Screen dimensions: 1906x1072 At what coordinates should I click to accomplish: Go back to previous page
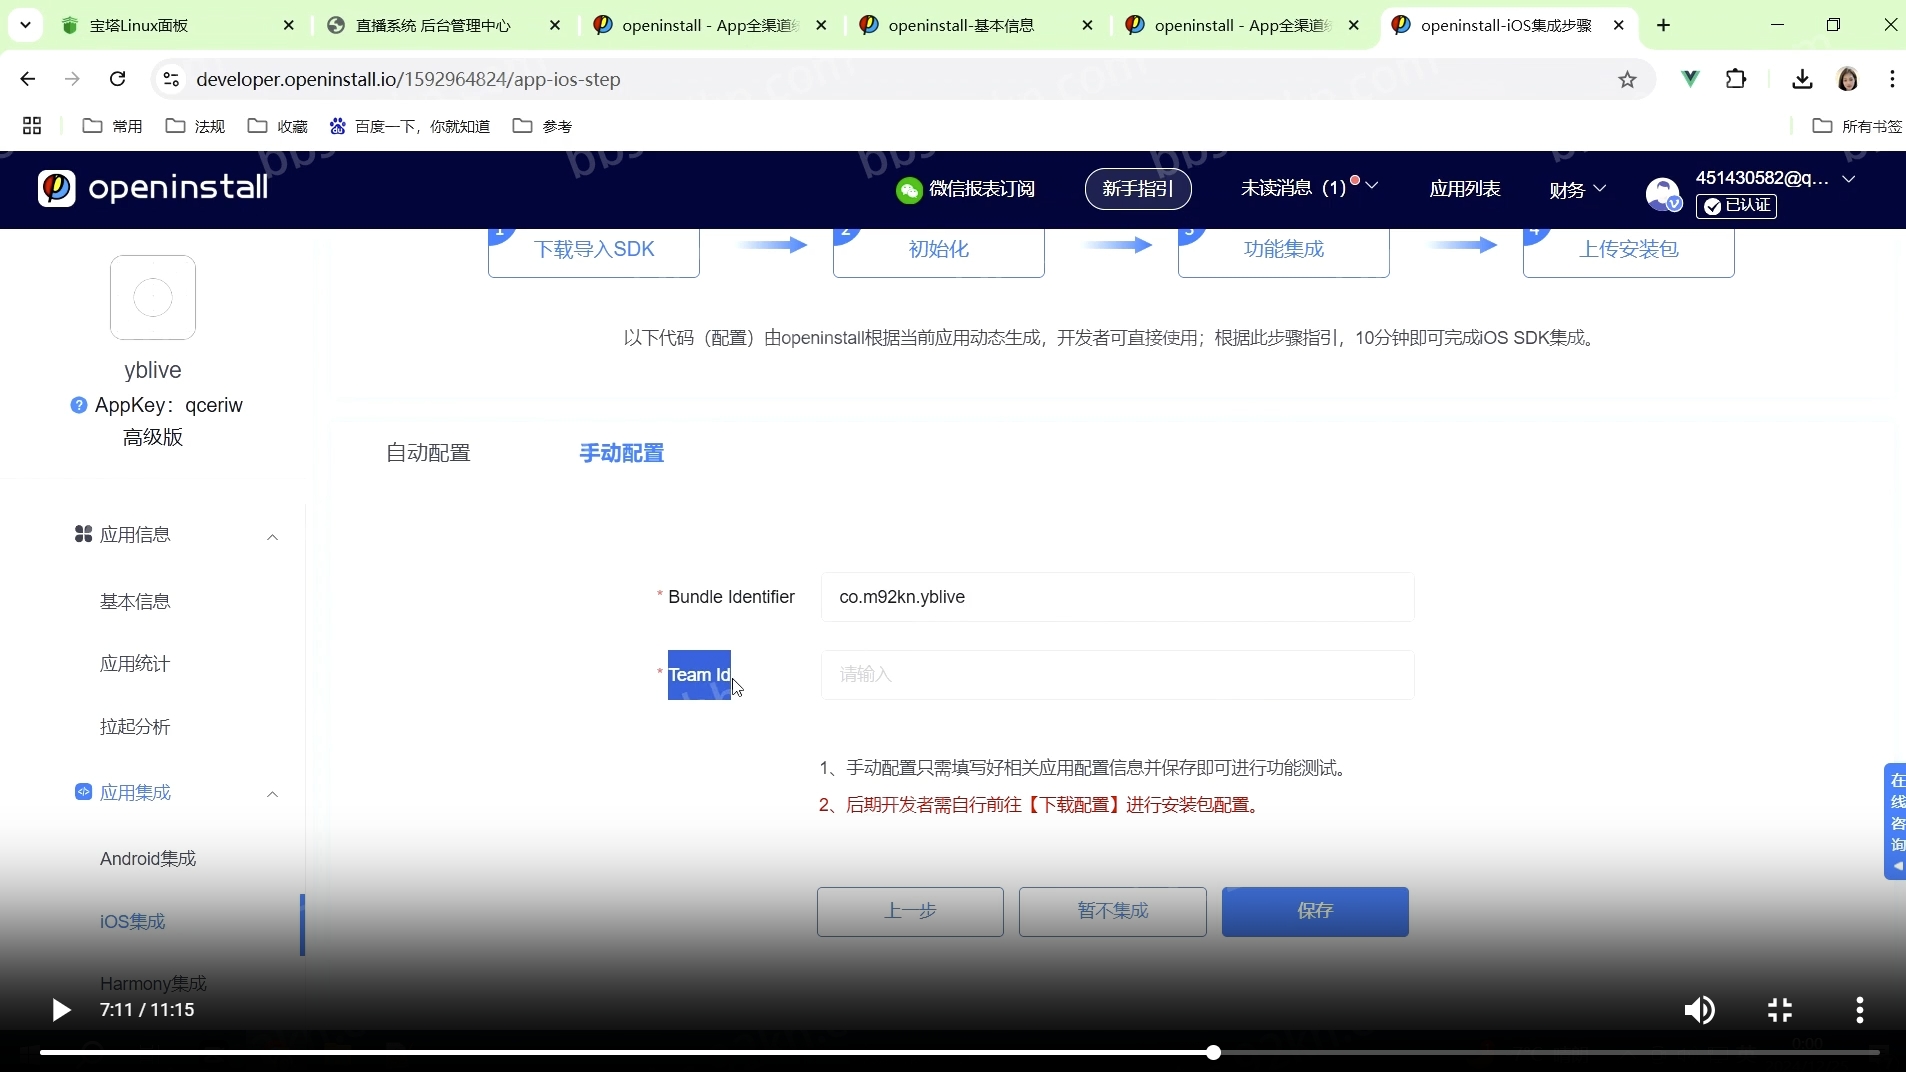(28, 79)
